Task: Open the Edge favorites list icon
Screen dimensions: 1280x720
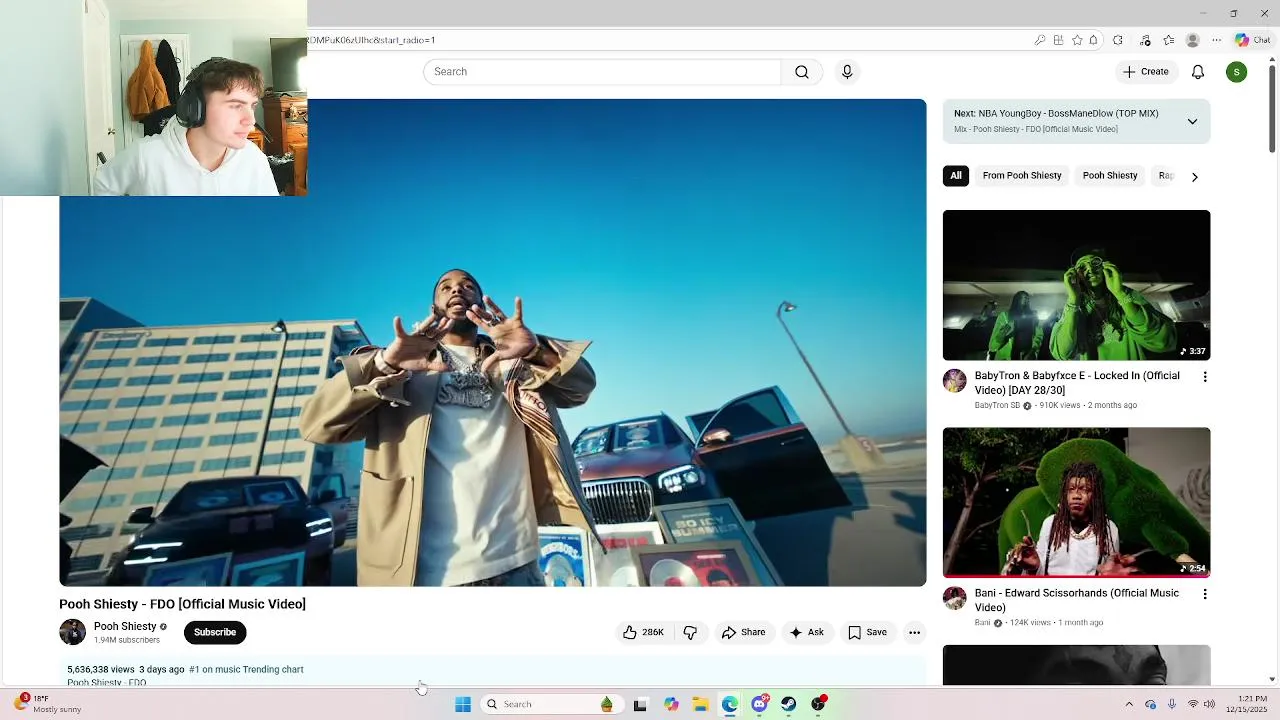Action: 1168,40
